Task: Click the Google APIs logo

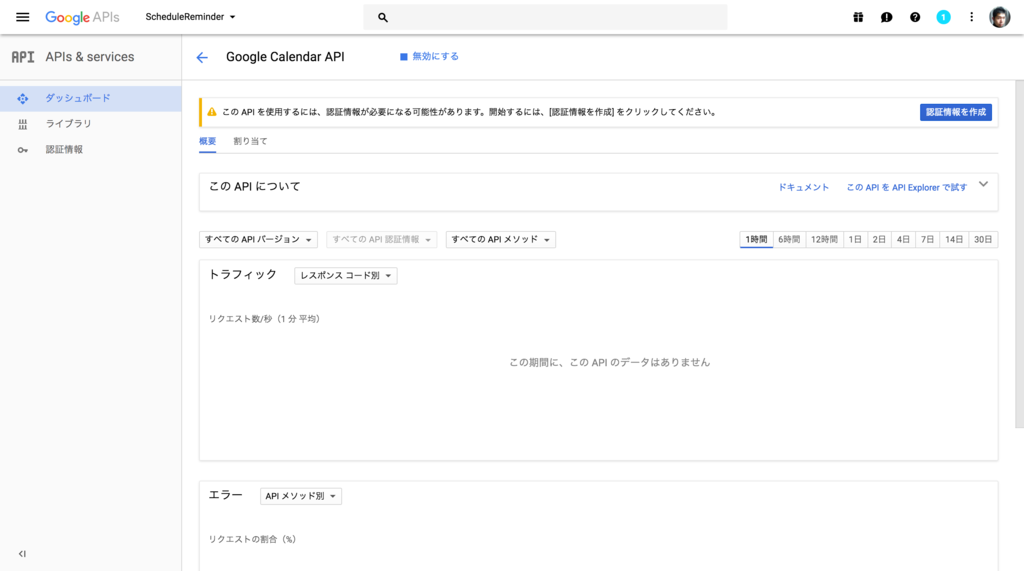Action: click(x=82, y=17)
